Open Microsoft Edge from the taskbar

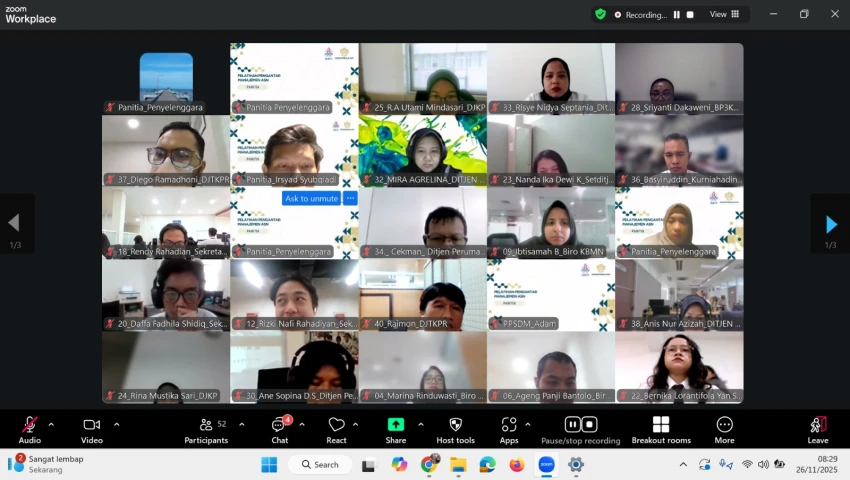tap(487, 465)
